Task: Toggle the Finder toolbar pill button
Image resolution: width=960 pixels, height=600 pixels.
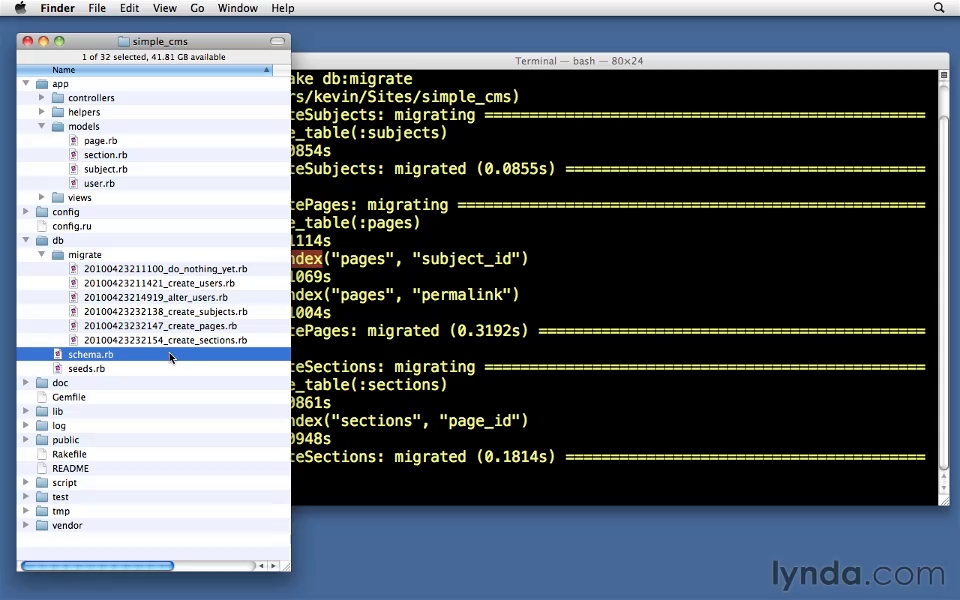Action: [x=277, y=41]
